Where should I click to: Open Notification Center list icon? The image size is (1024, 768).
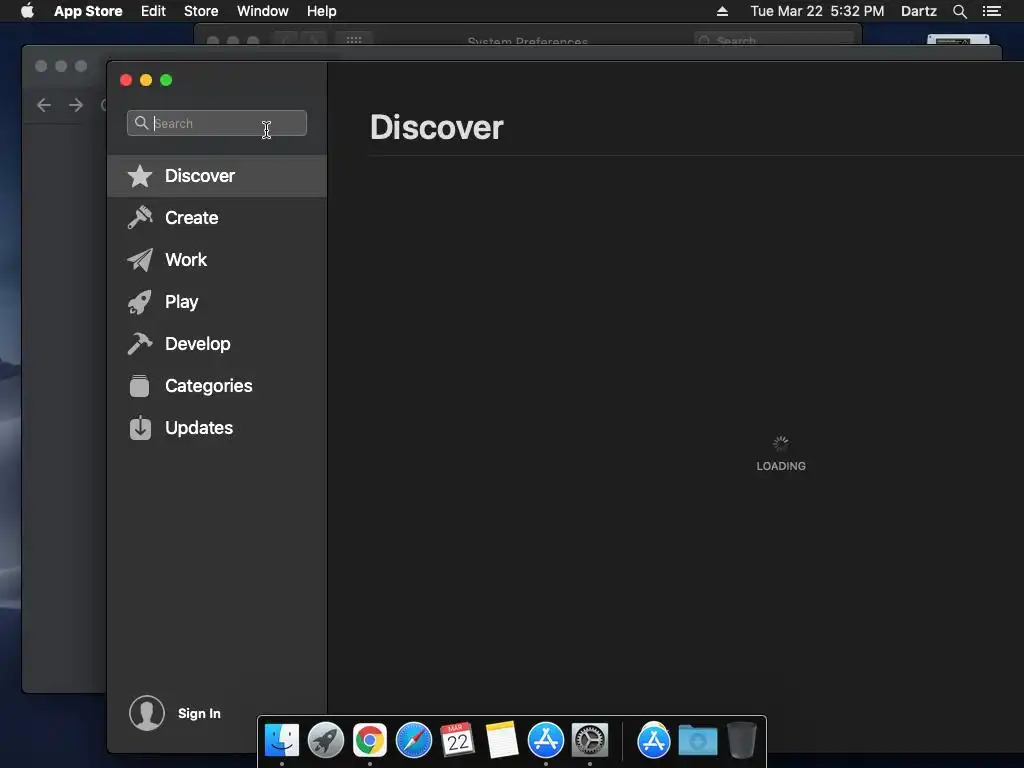pos(992,11)
